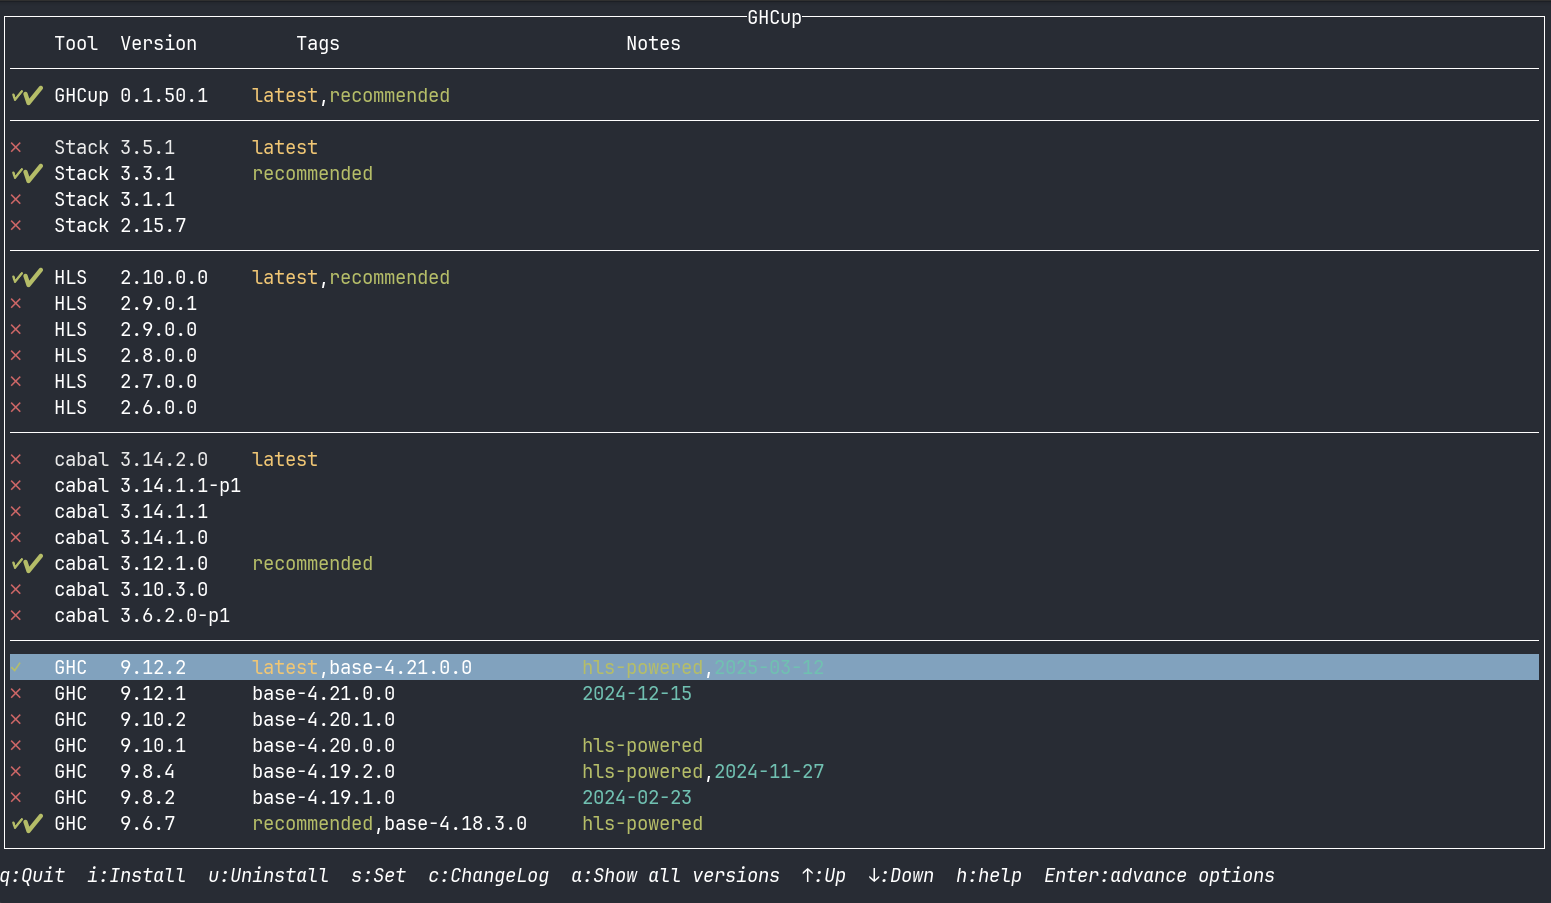Click the double check mark beside cabal 3.12.1.0
The image size is (1551, 903).
pos(27,564)
